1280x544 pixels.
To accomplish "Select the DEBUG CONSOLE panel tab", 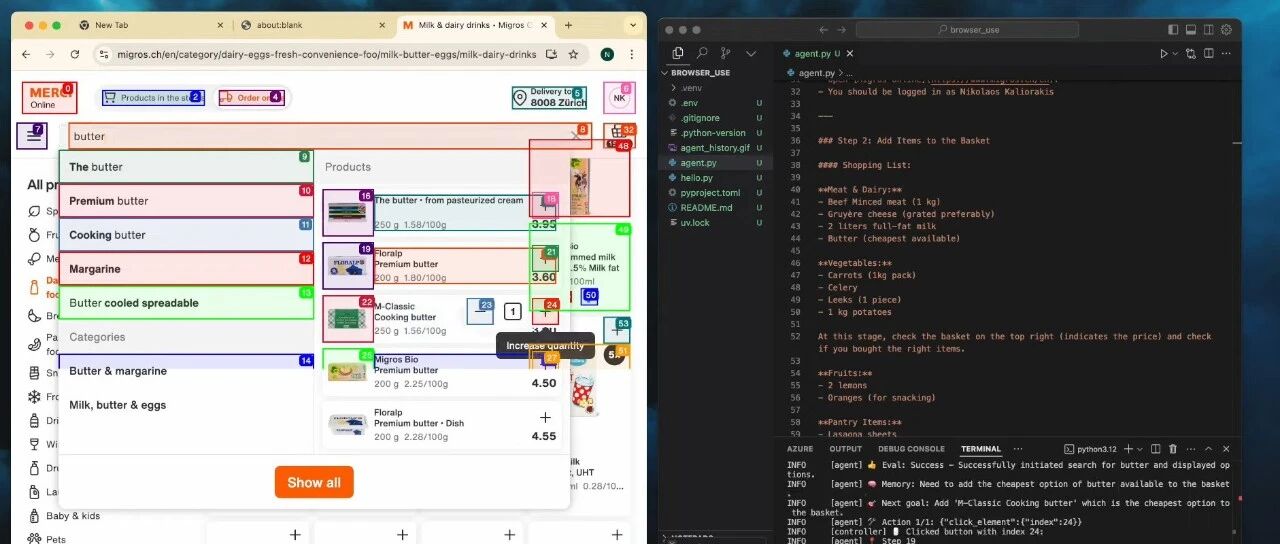I will tap(911, 449).
